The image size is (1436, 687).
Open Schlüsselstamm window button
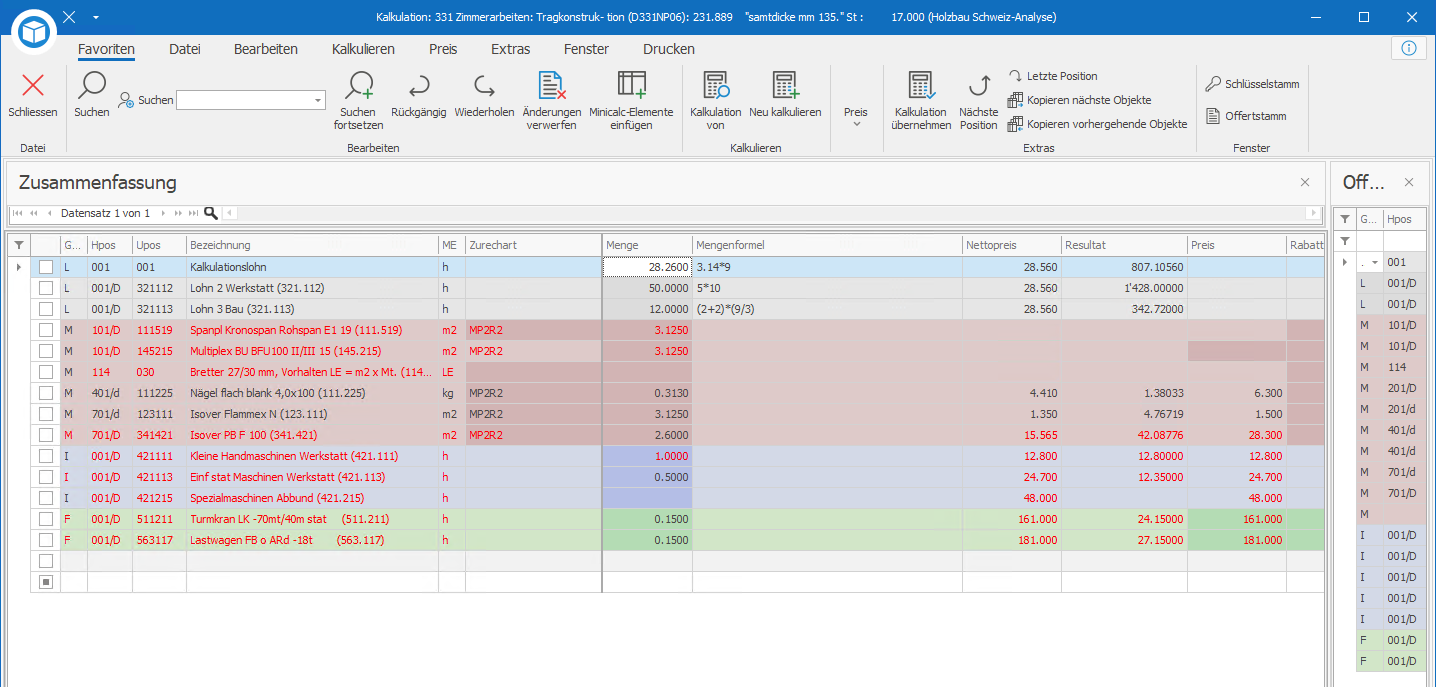1252,84
